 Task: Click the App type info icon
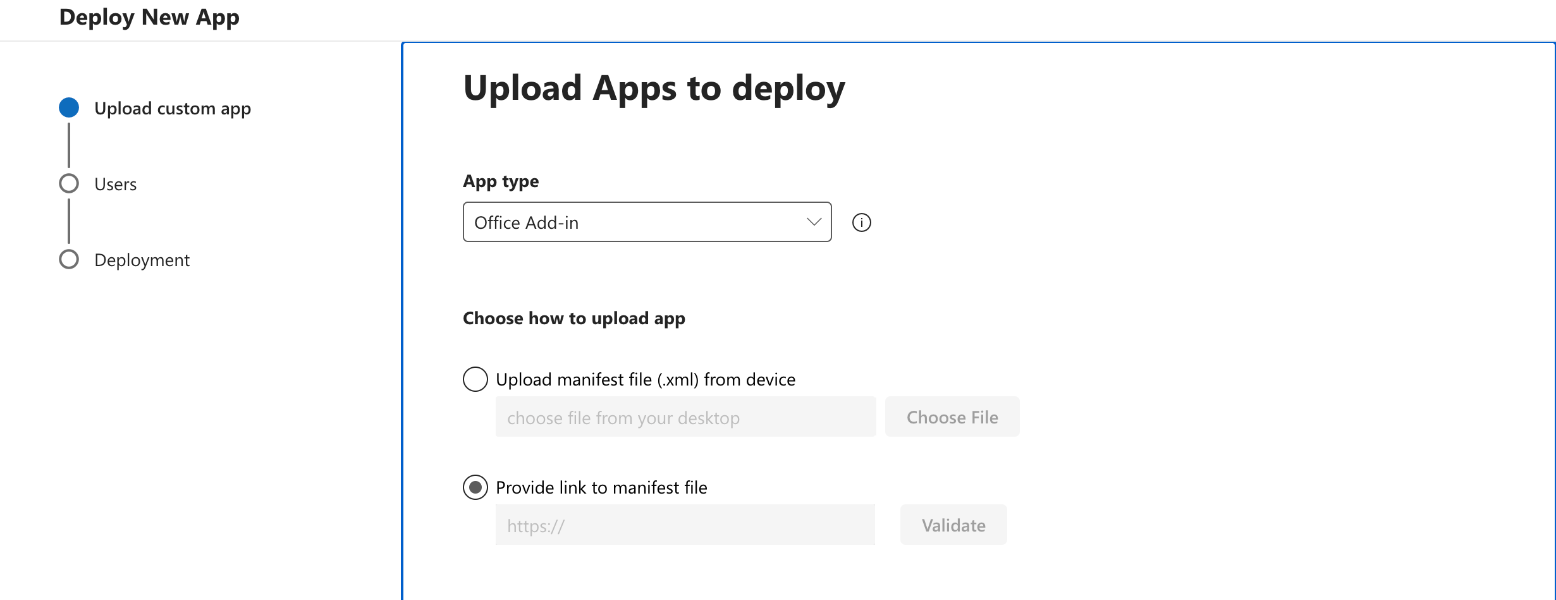pyautogui.click(x=861, y=223)
